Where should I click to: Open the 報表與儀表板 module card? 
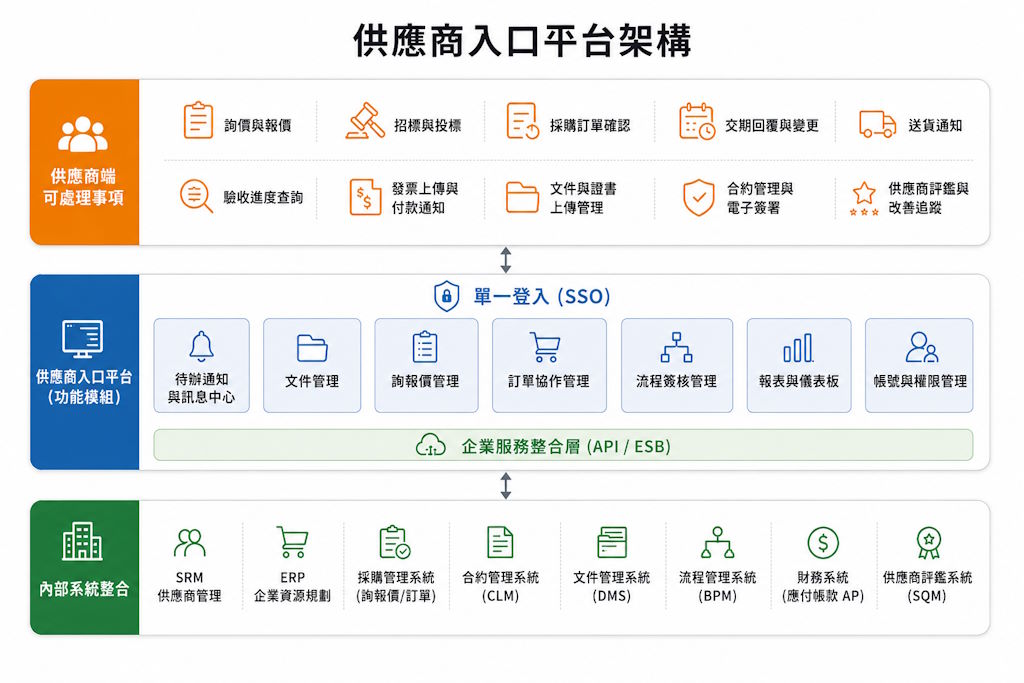tap(799, 366)
